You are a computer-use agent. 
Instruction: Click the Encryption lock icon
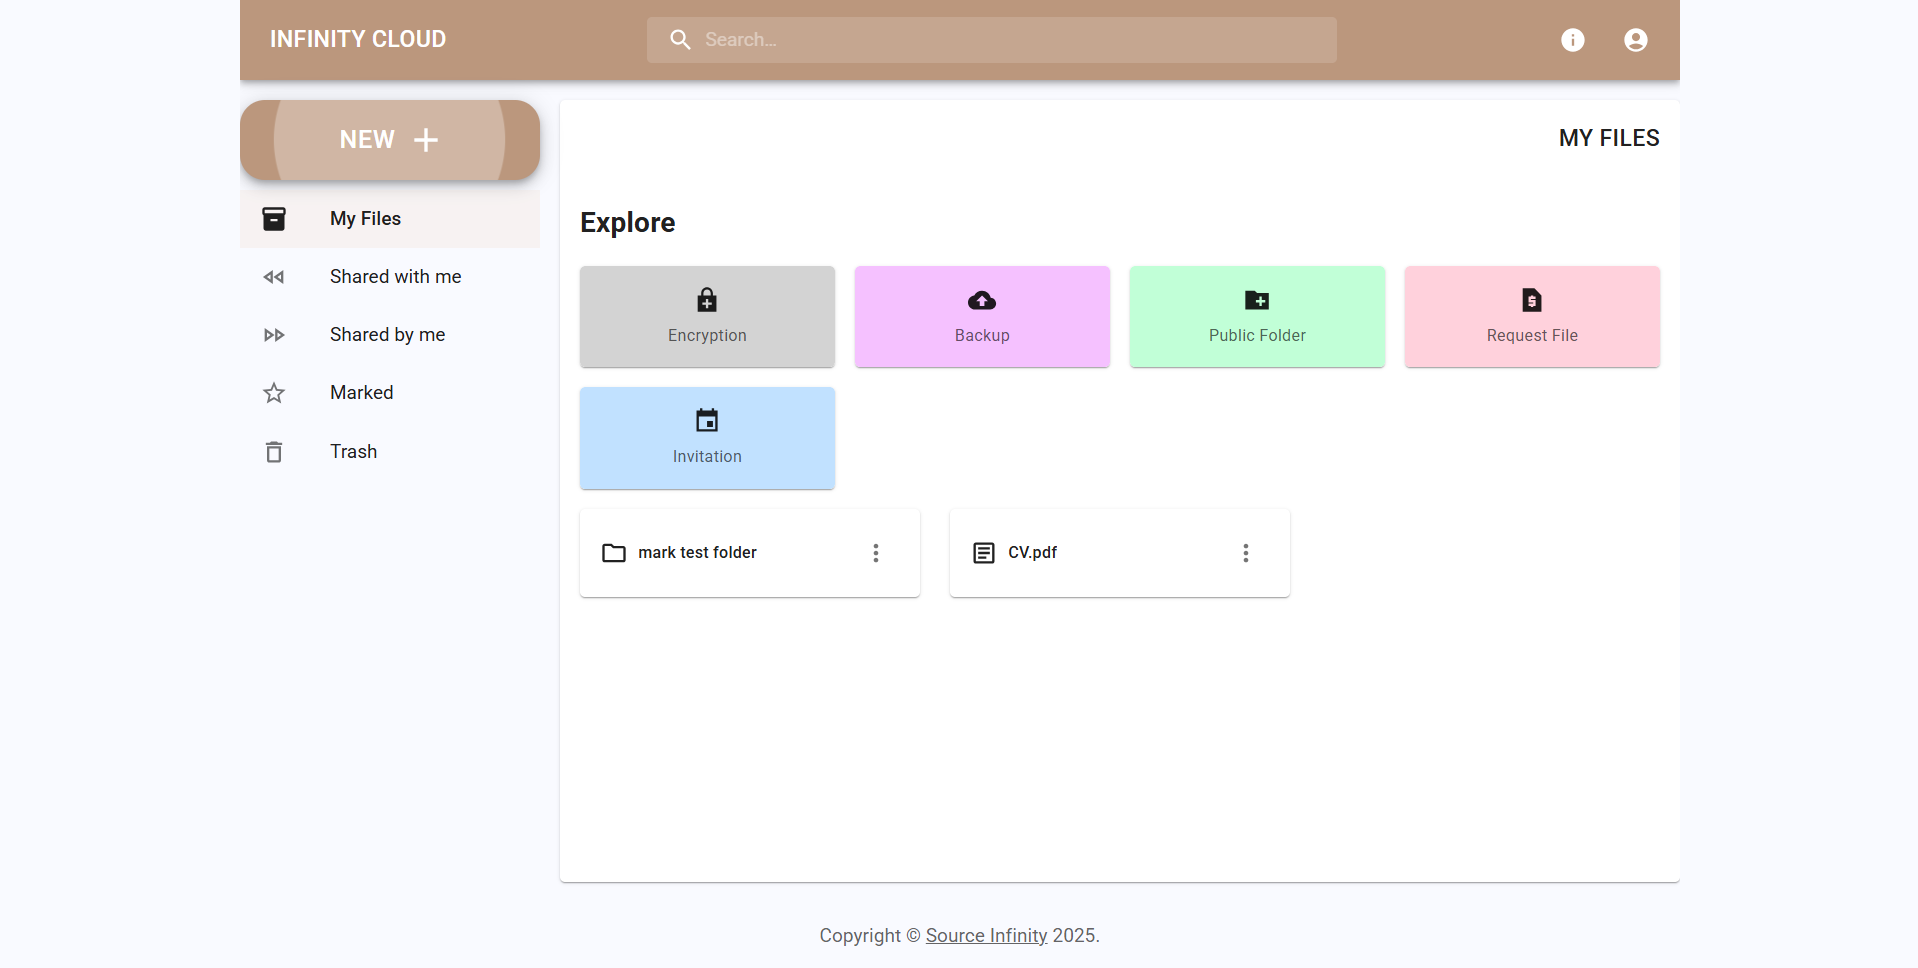pos(707,300)
